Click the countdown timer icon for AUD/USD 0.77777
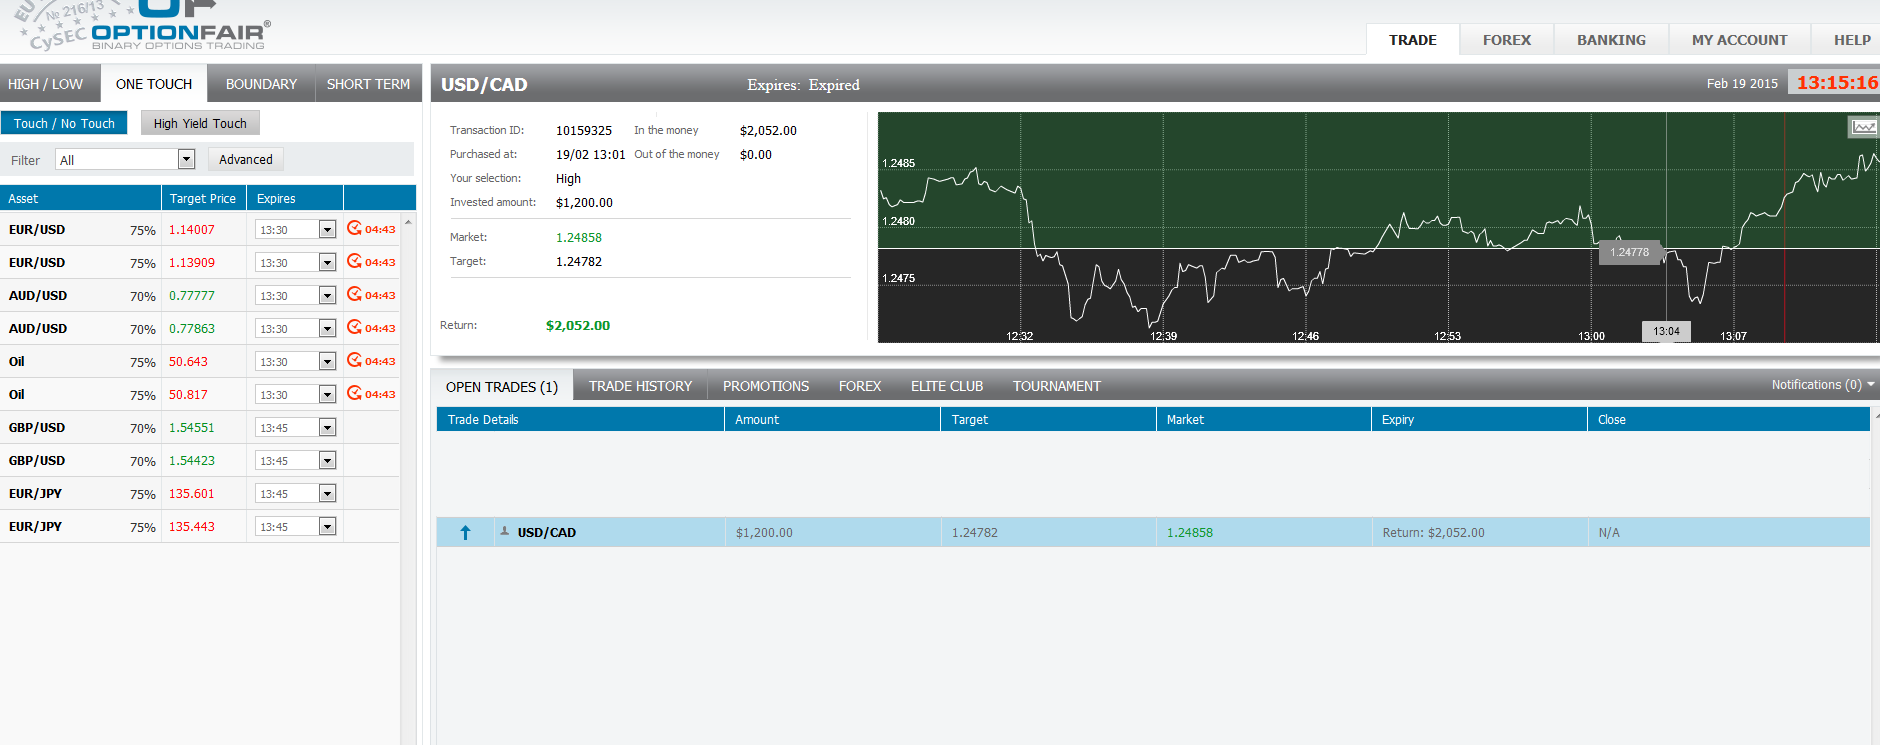 click(x=354, y=294)
